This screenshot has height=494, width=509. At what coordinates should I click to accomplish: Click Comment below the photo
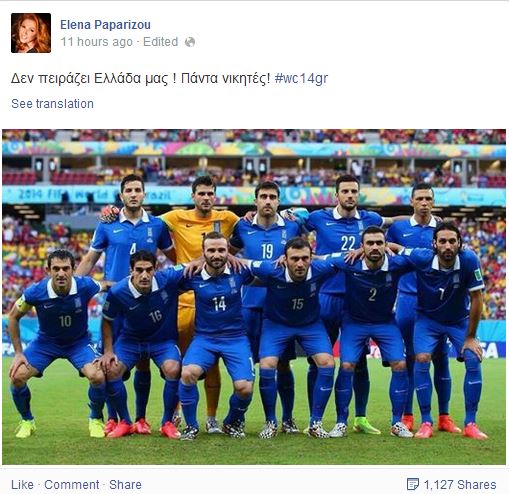pos(72,485)
